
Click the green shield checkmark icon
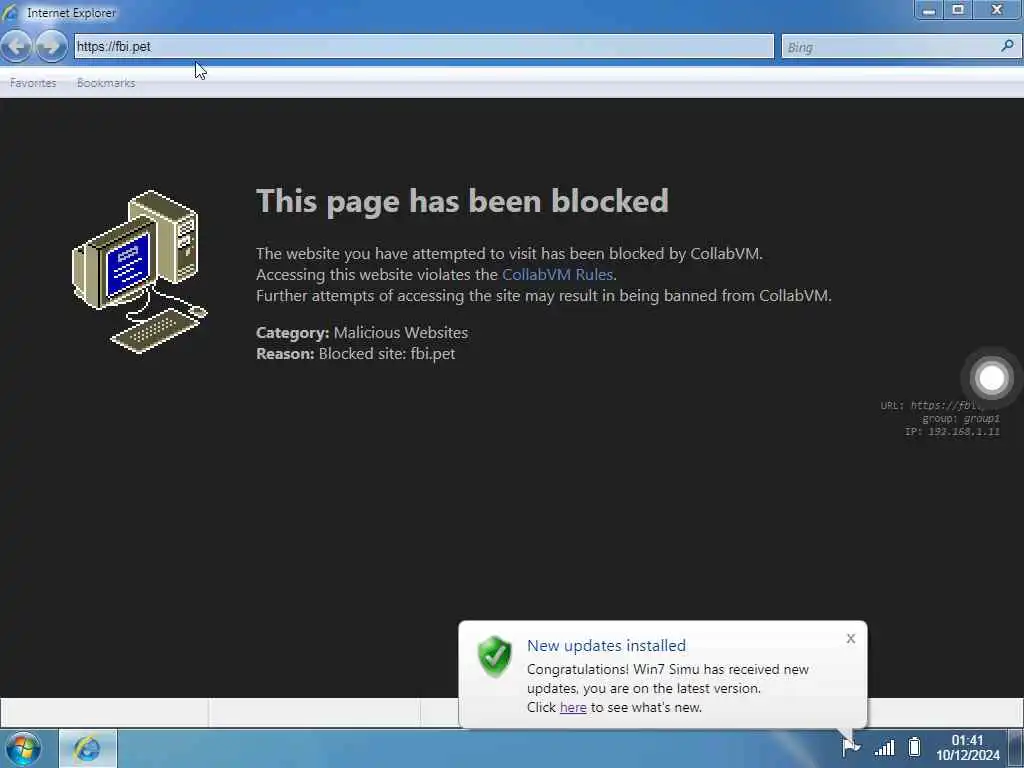click(x=494, y=656)
